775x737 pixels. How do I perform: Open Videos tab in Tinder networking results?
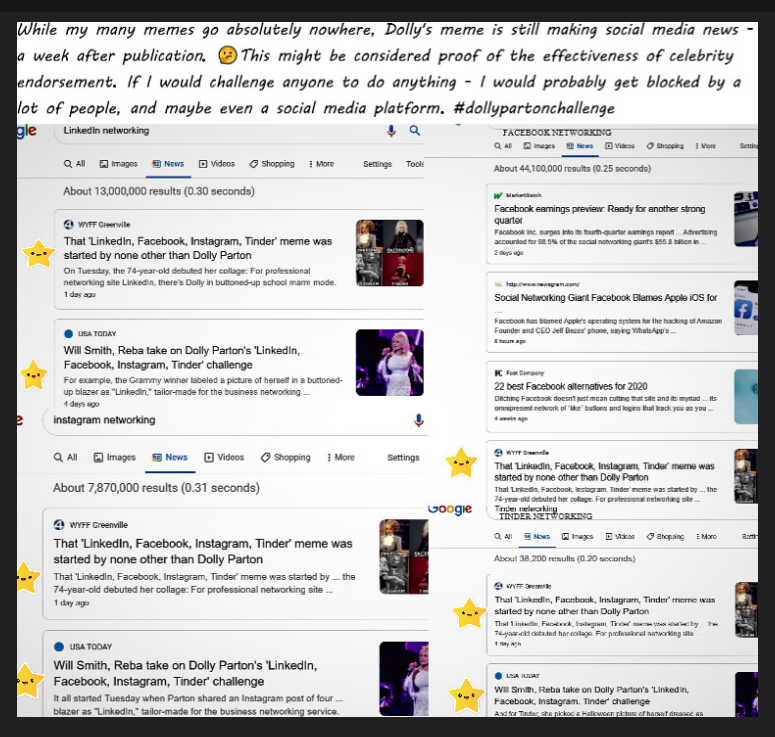pyautogui.click(x=620, y=536)
